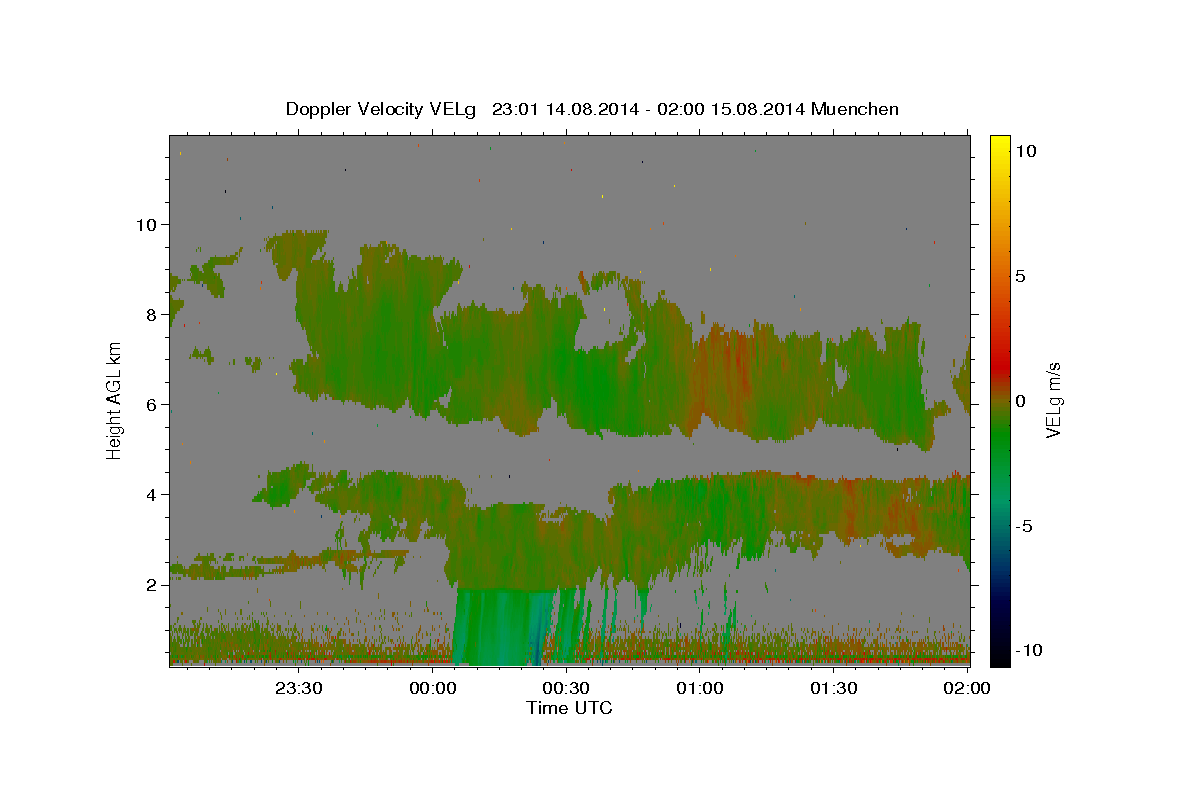1200x800 pixels.
Task: Click the upper cloud layer near 7 km at 00:30
Action: pyautogui.click(x=566, y=360)
